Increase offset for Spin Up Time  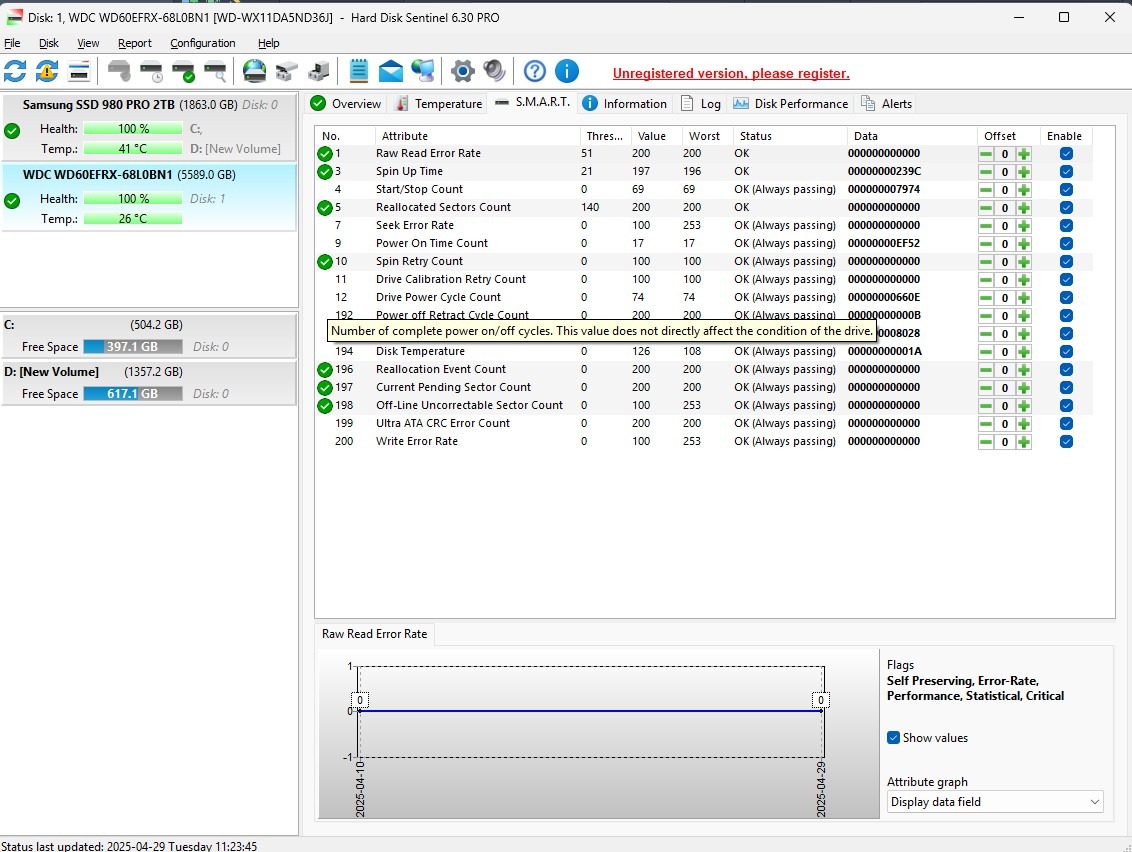[1023, 172]
